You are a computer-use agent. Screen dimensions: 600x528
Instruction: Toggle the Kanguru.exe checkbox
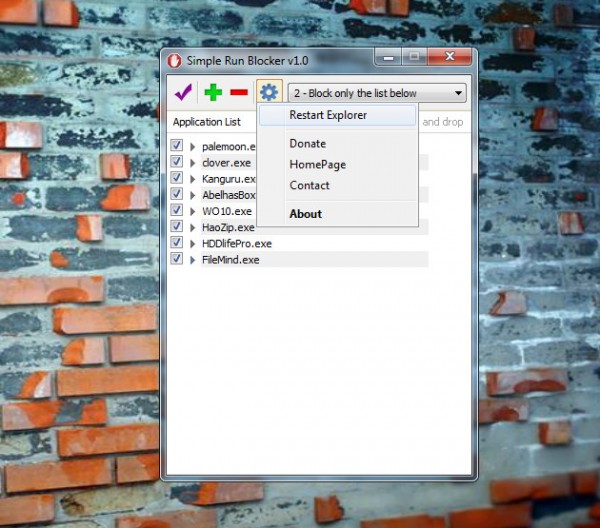pos(176,178)
